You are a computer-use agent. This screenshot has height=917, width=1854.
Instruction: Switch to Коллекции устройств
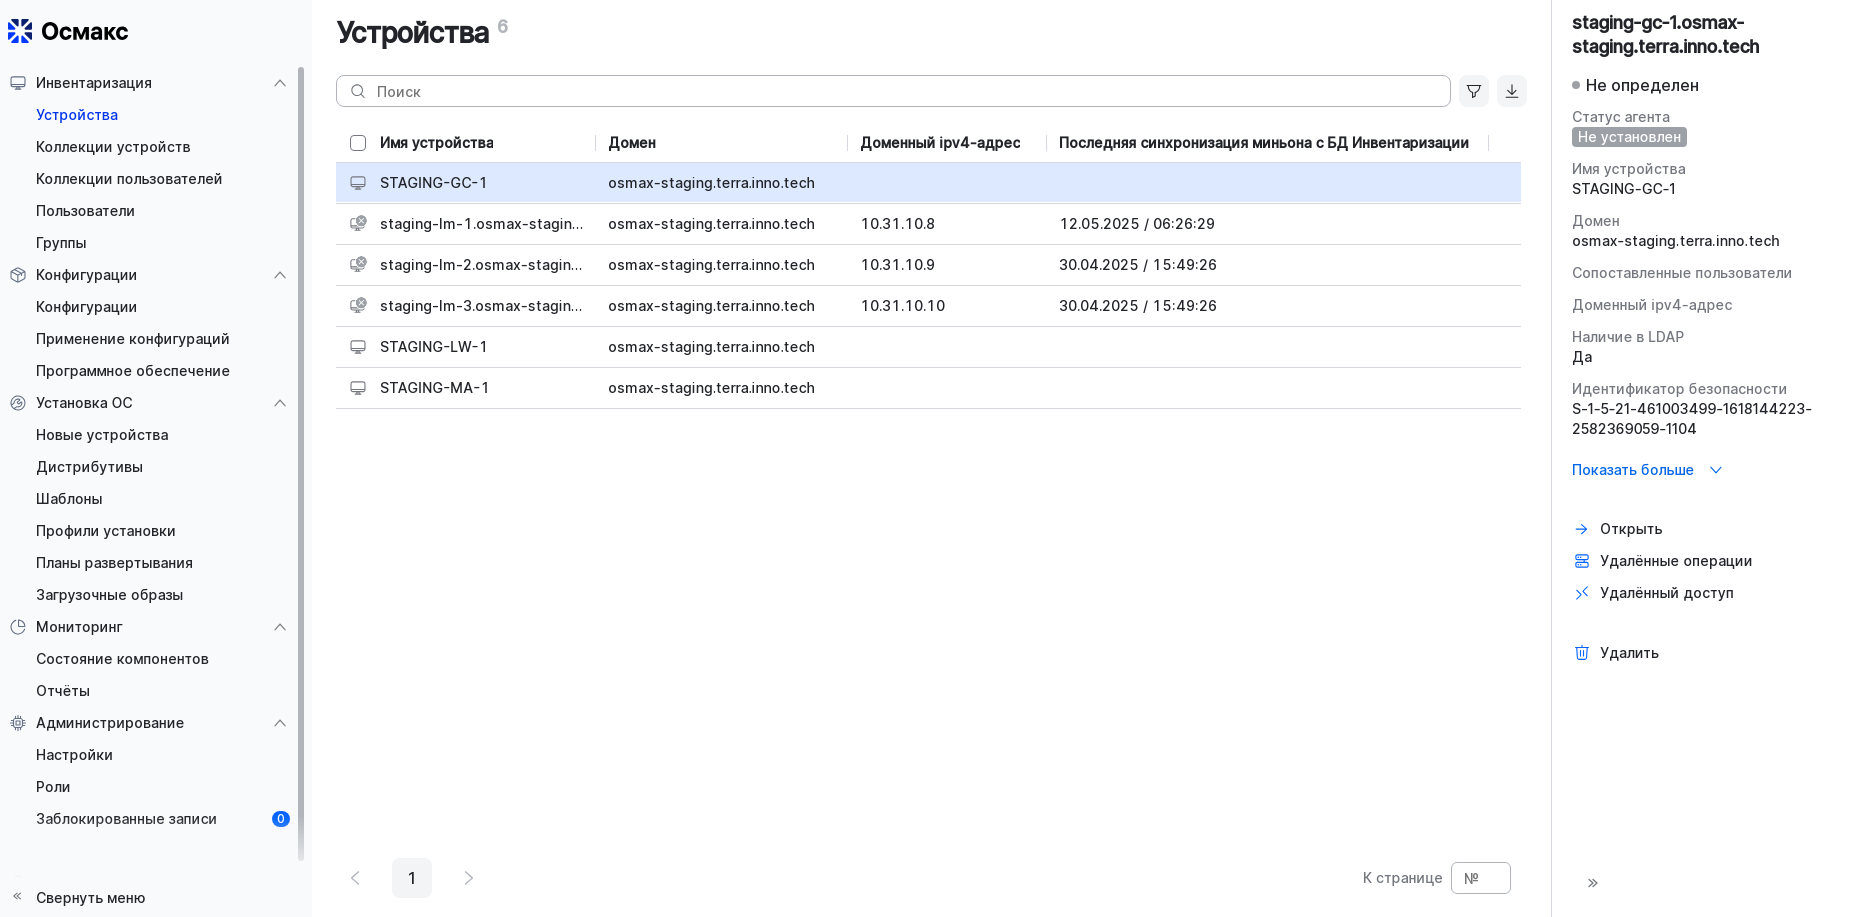coord(113,146)
